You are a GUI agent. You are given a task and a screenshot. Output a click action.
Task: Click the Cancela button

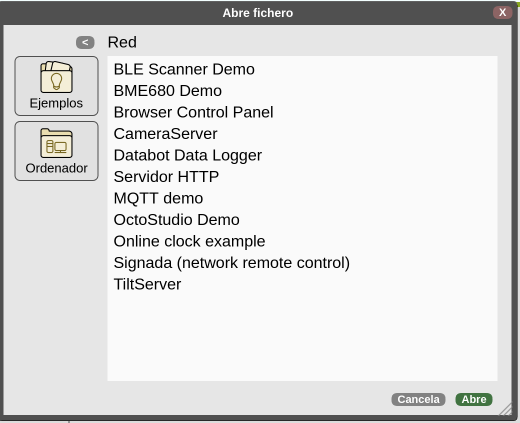tap(418, 399)
